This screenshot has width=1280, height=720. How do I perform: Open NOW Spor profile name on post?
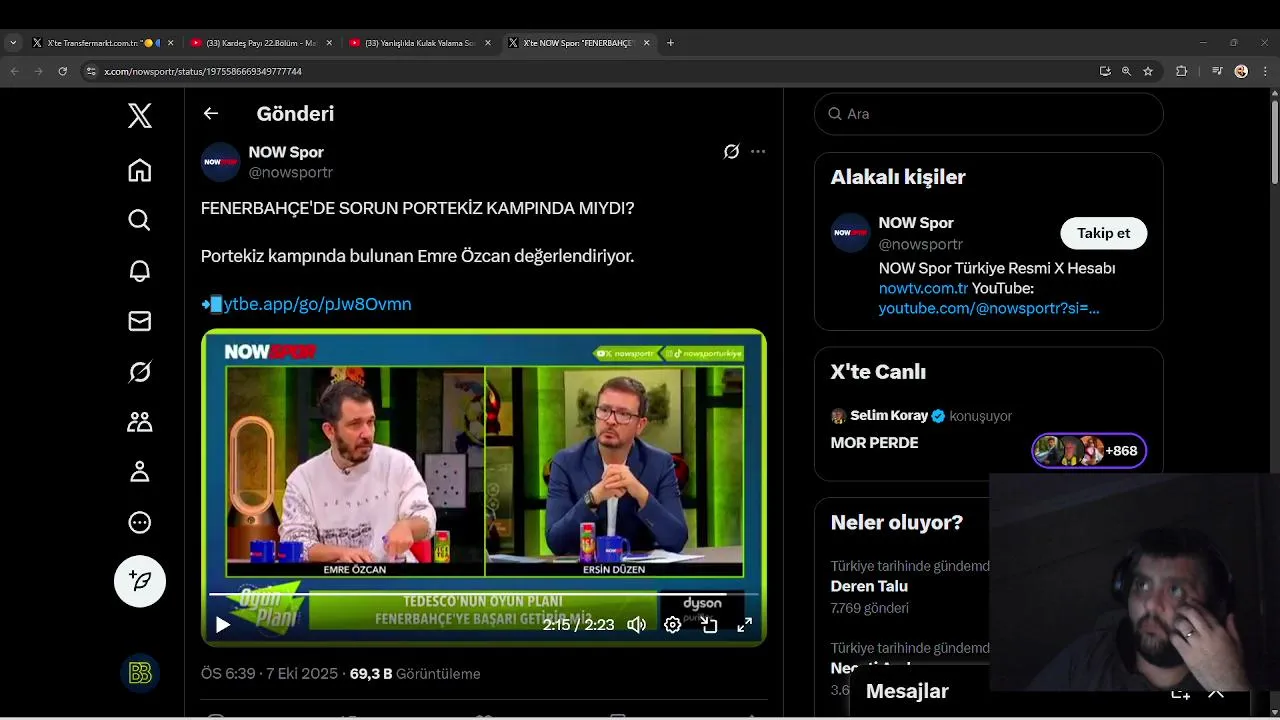[286, 152]
